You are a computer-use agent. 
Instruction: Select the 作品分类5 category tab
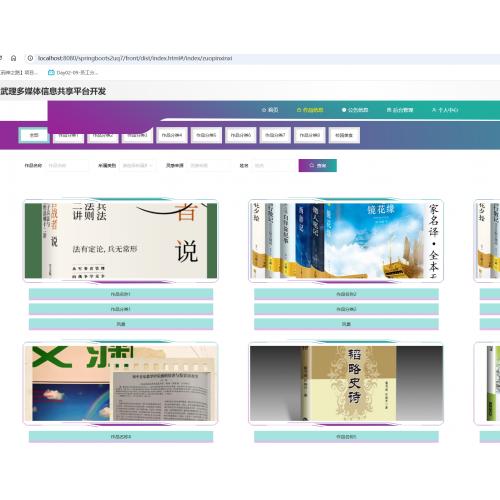tap(206, 135)
